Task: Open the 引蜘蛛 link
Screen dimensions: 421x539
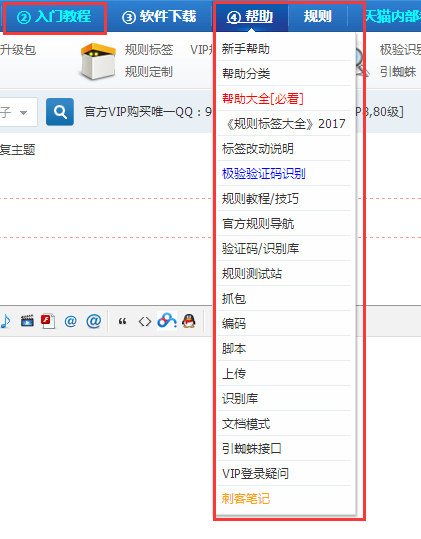Action: click(x=398, y=72)
